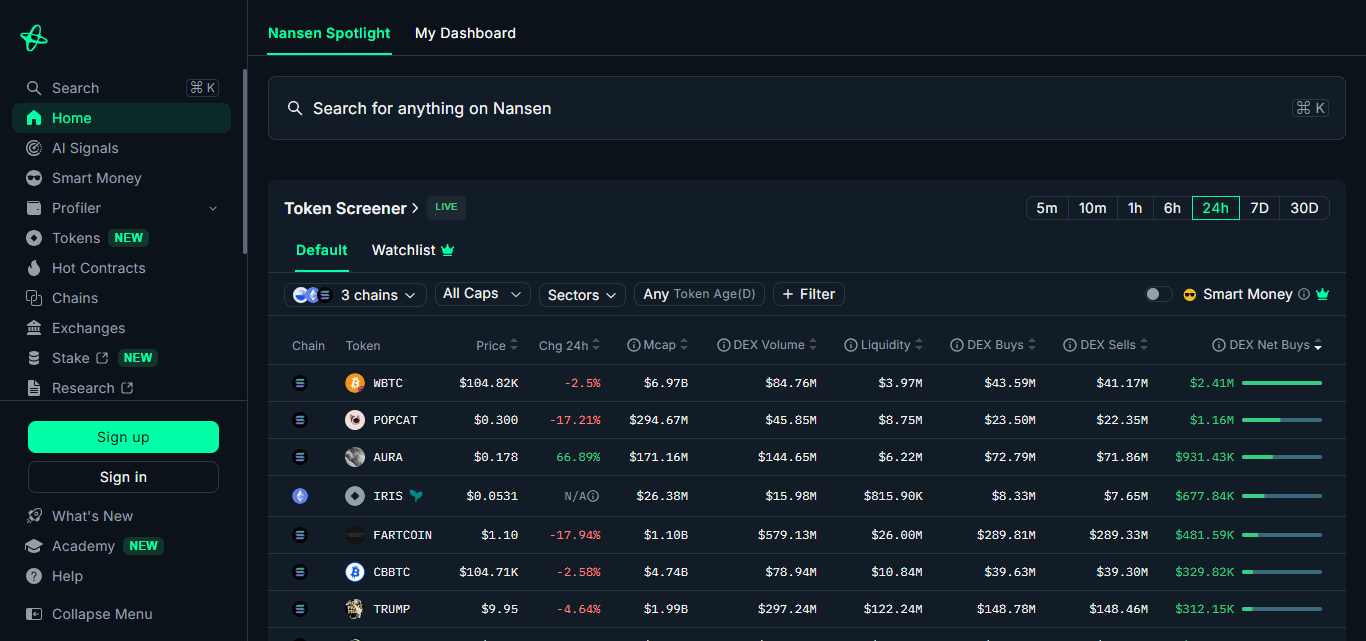The width and height of the screenshot is (1366, 641).
Task: Click the Smart Money sunglasses icon in sidebar
Action: pyautogui.click(x=34, y=178)
